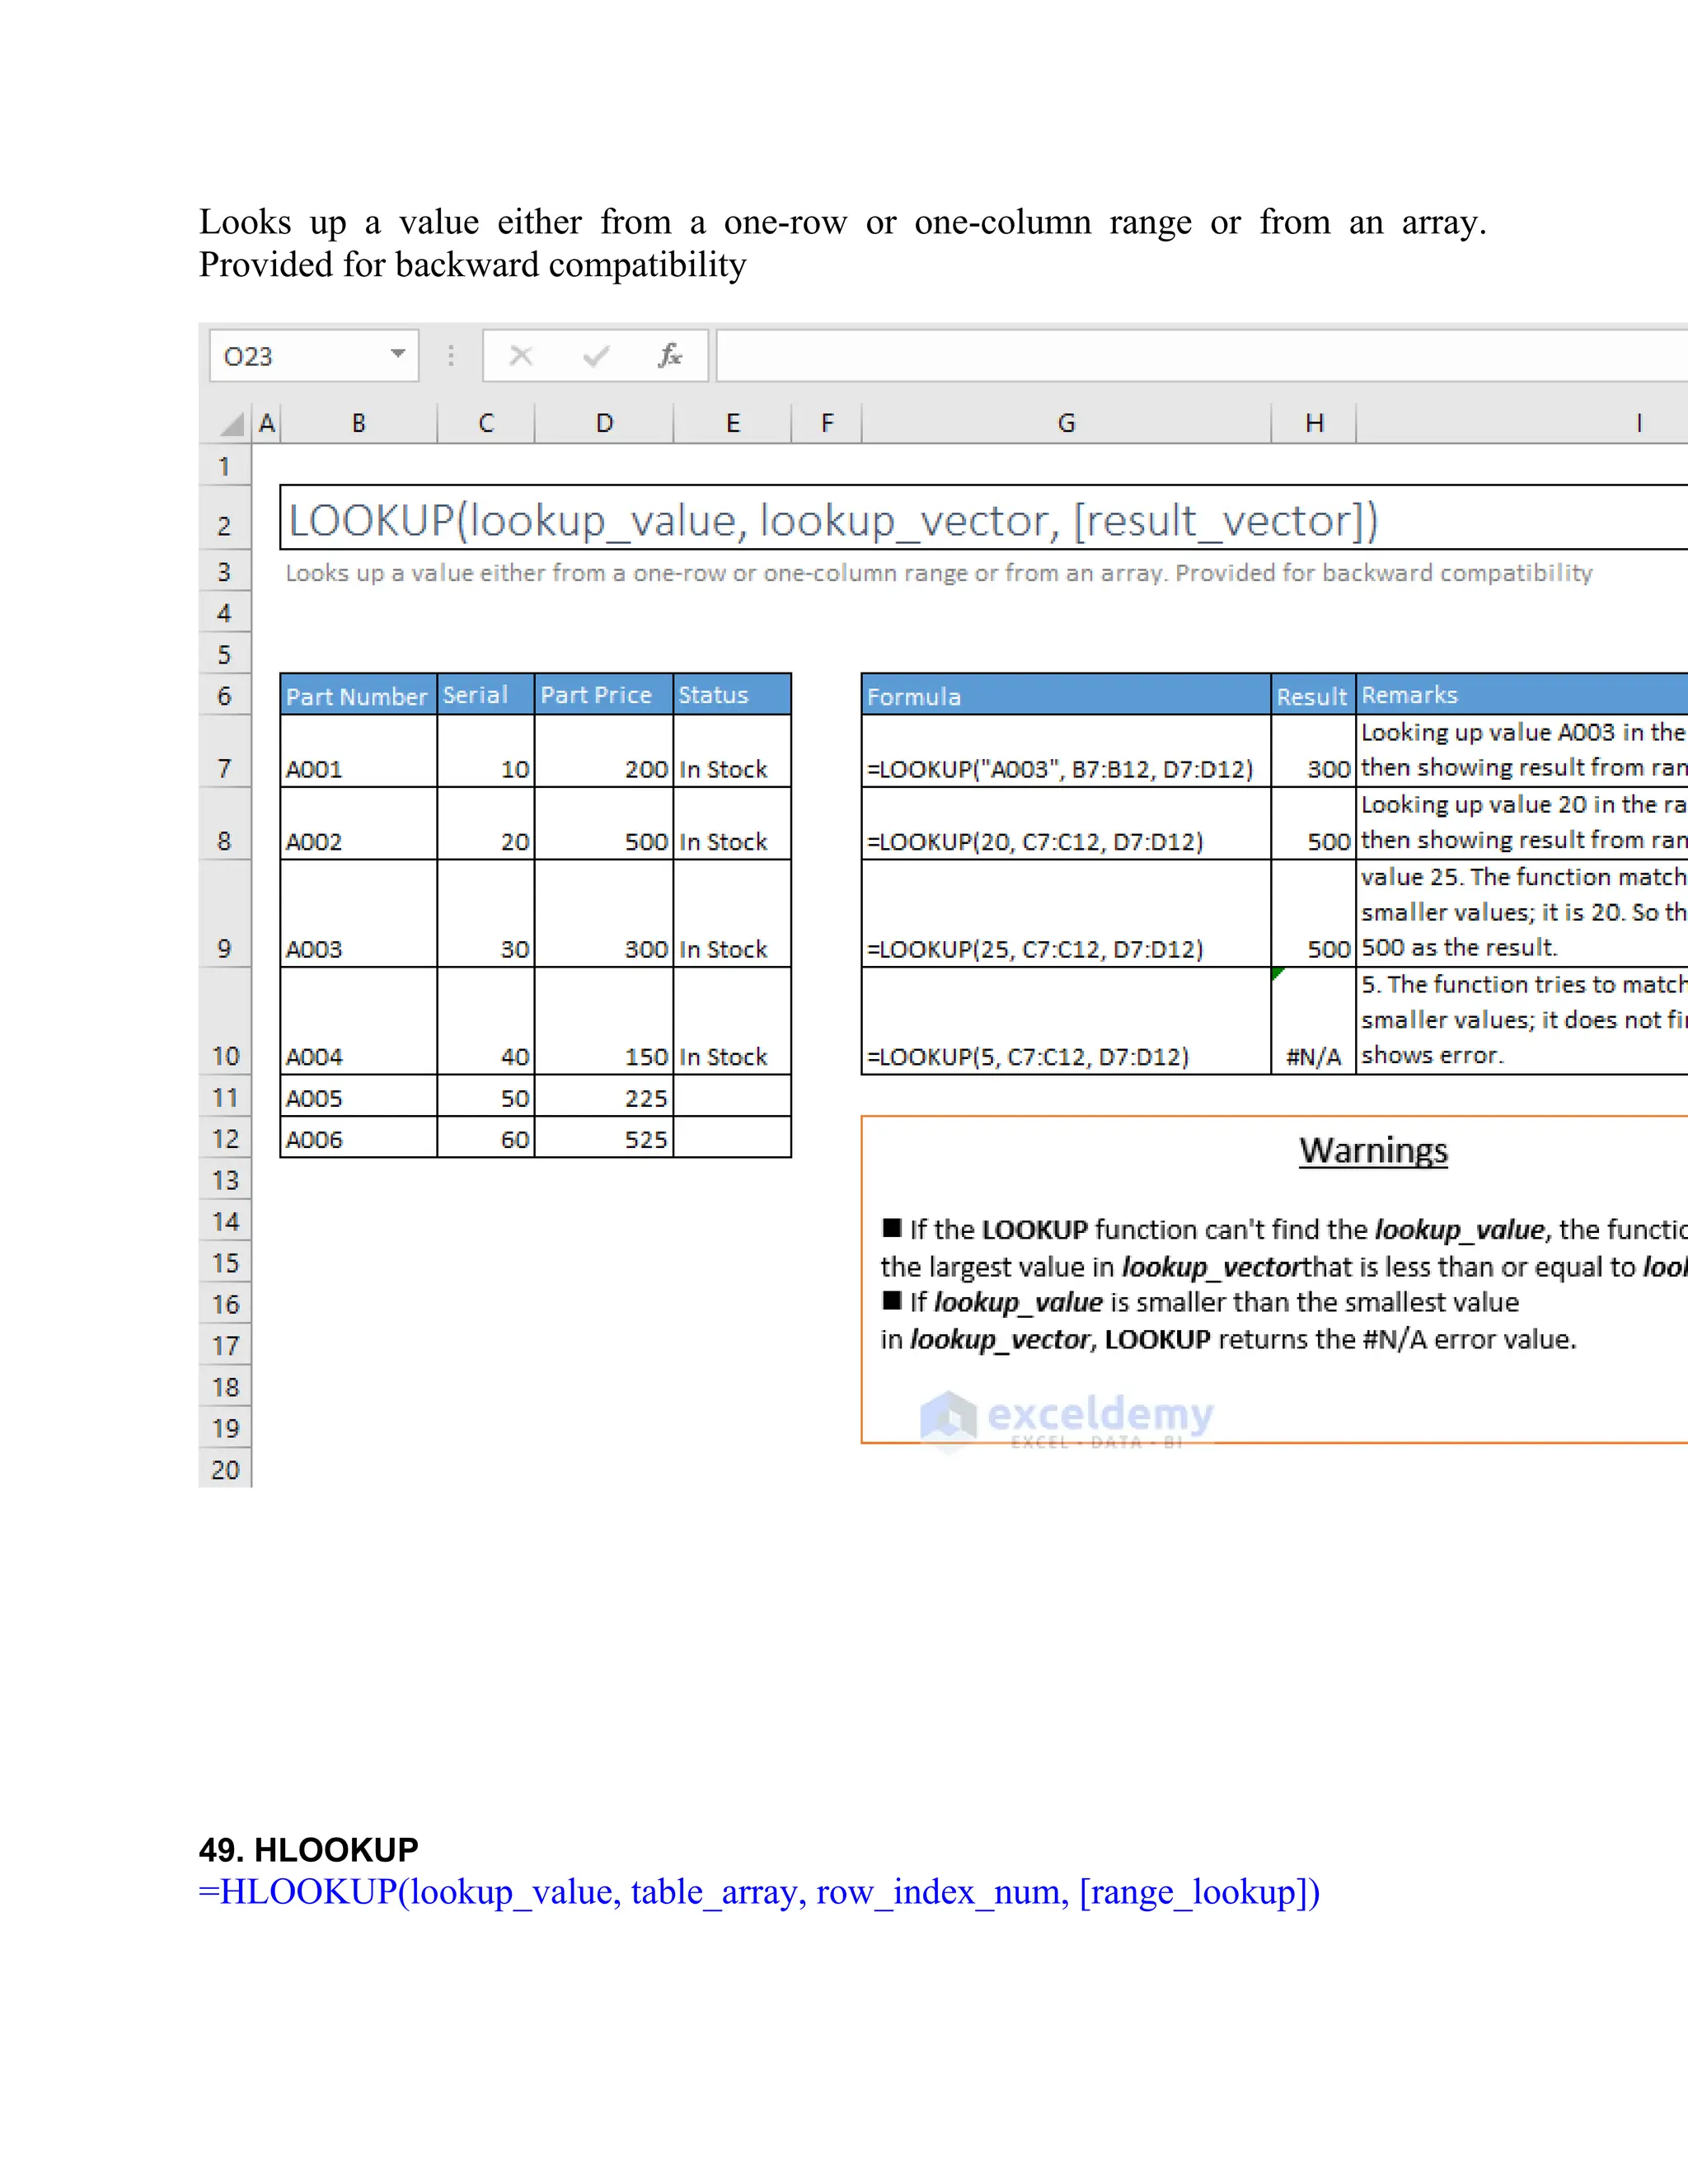Image resolution: width=1688 pixels, height=2184 pixels.
Task: Select column G header
Action: click(1066, 423)
